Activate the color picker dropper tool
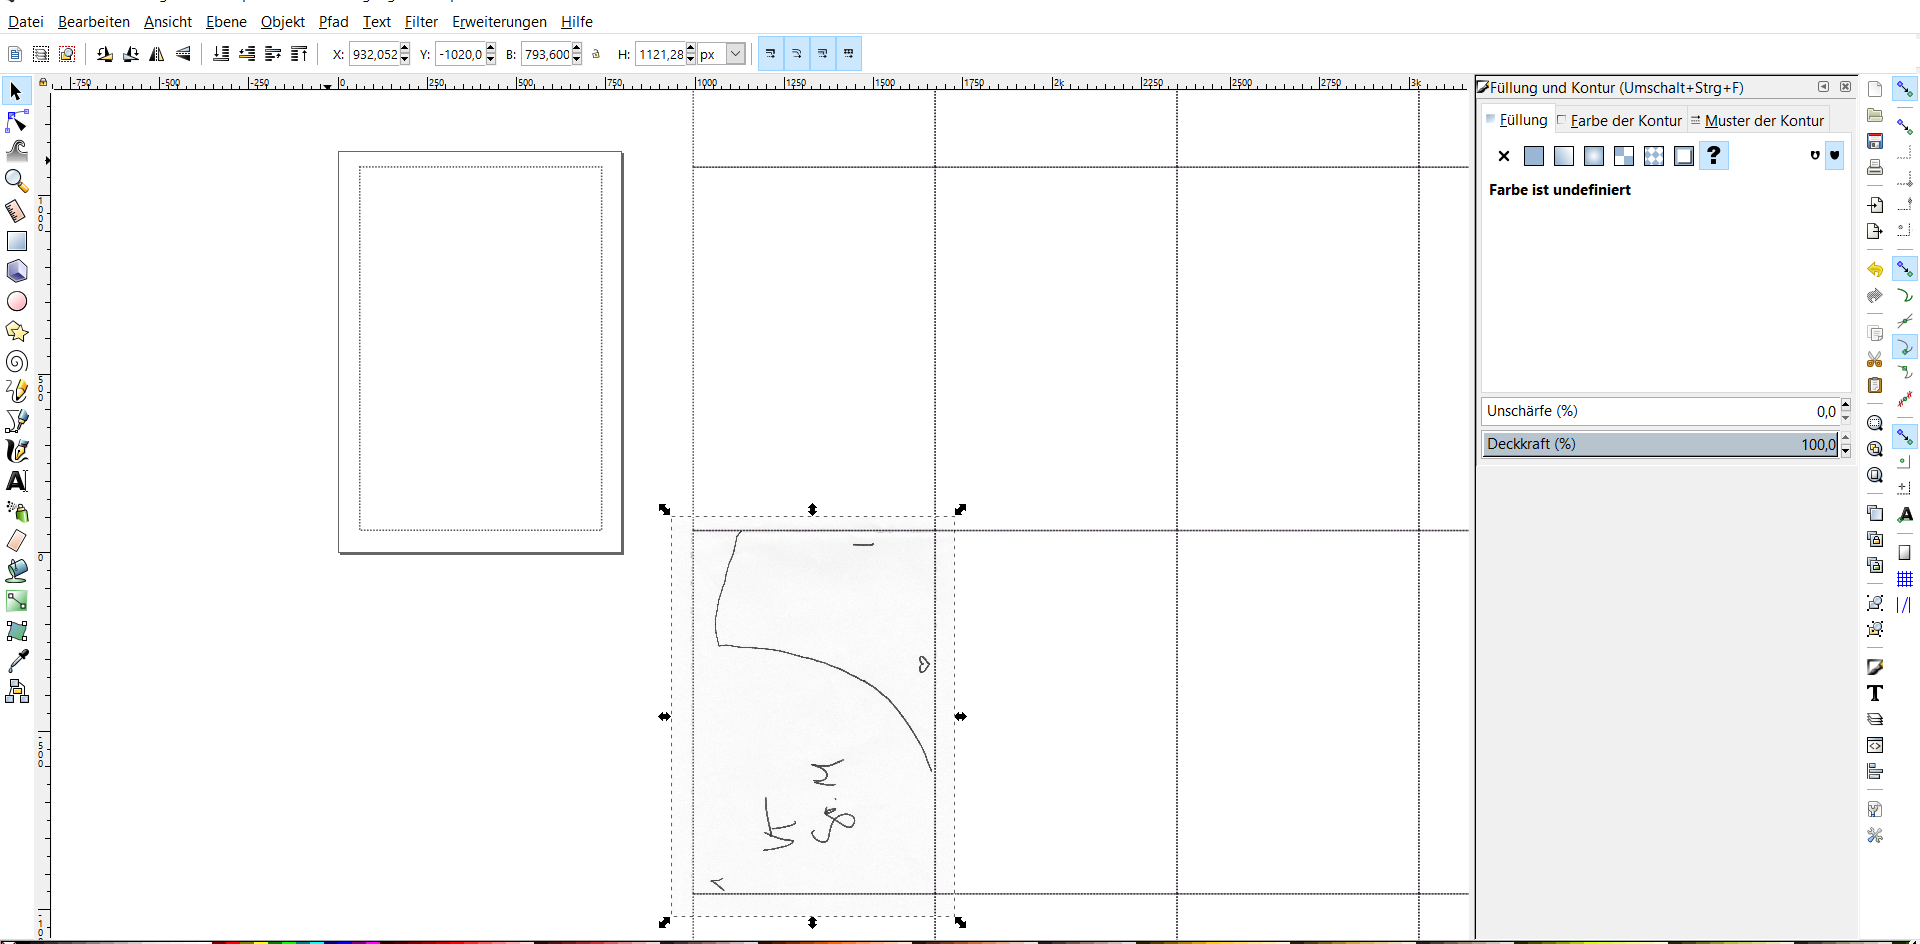 click(x=17, y=661)
